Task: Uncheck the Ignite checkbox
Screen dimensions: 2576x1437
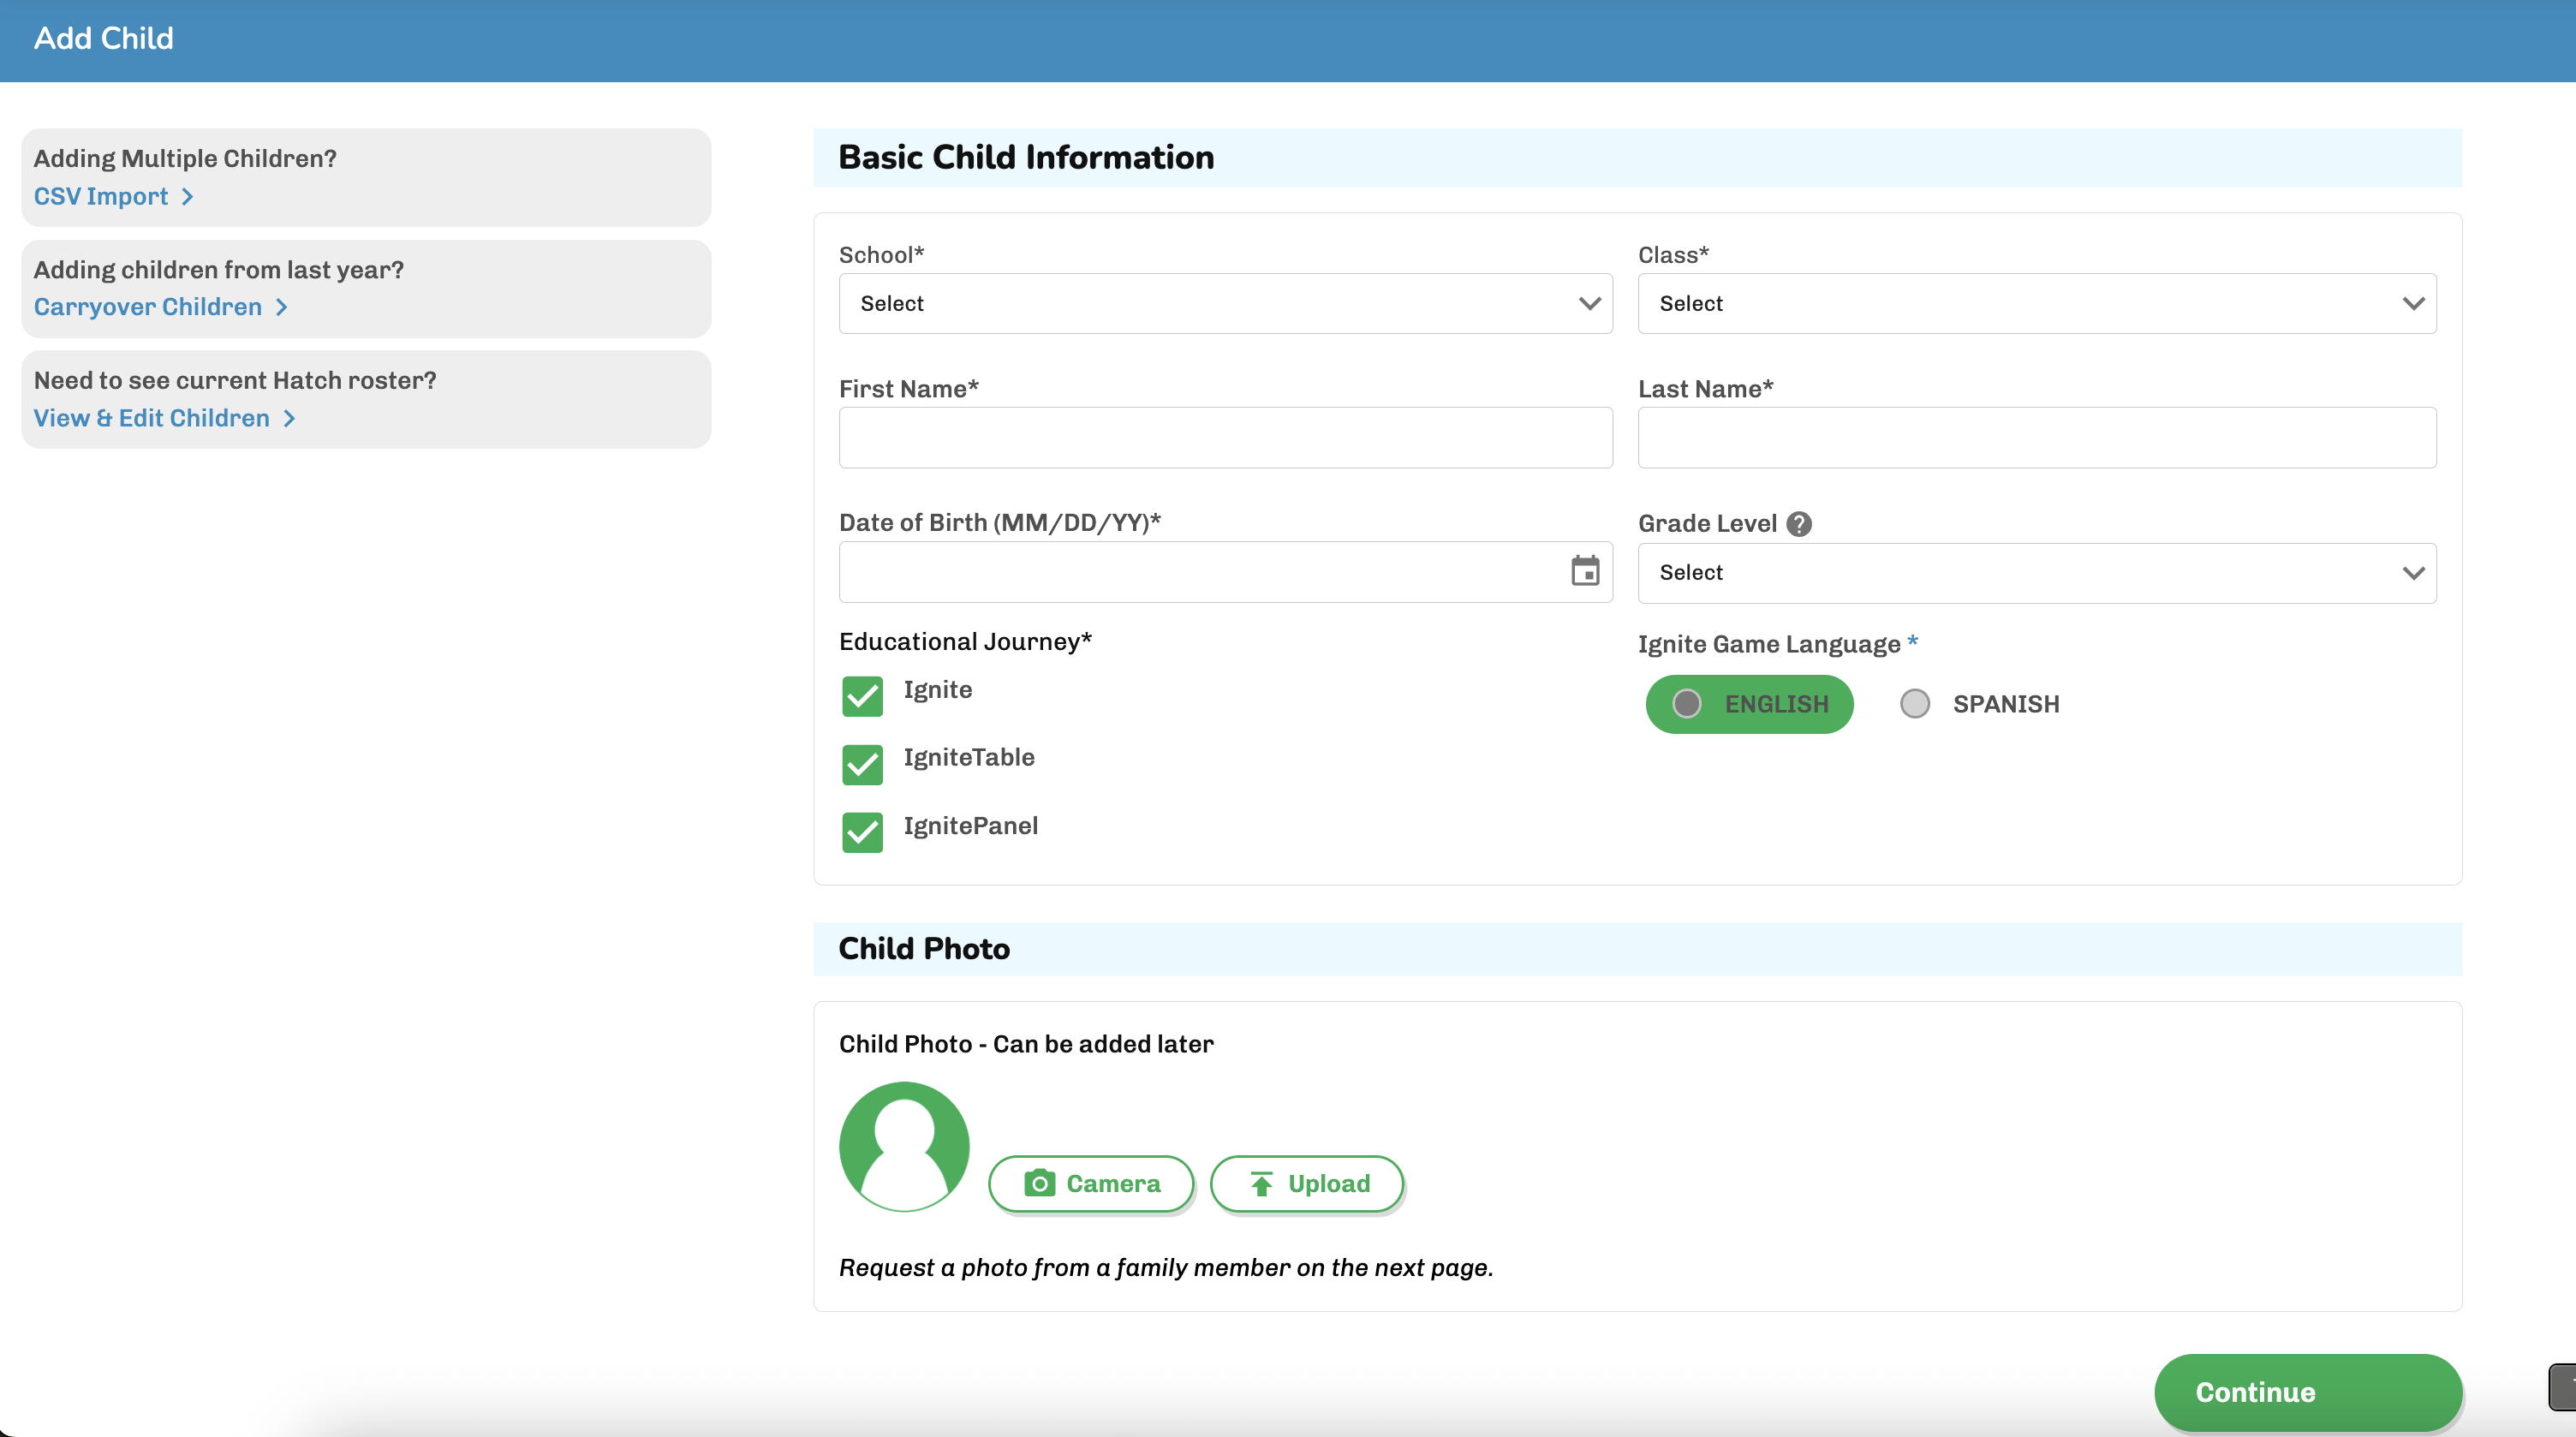Action: (x=862, y=696)
